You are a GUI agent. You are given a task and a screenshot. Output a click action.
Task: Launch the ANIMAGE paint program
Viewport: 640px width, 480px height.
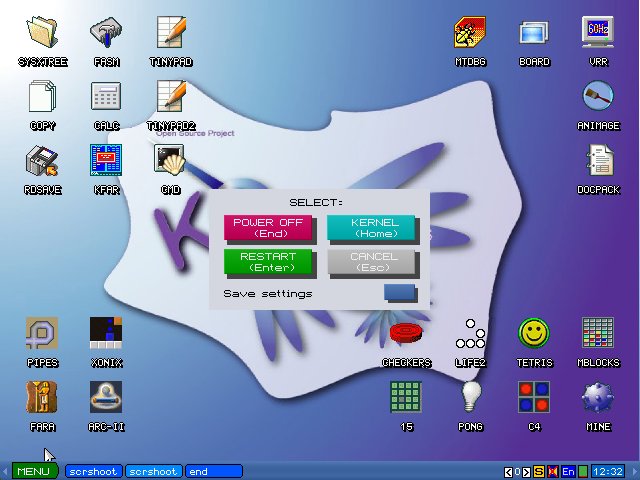(598, 97)
